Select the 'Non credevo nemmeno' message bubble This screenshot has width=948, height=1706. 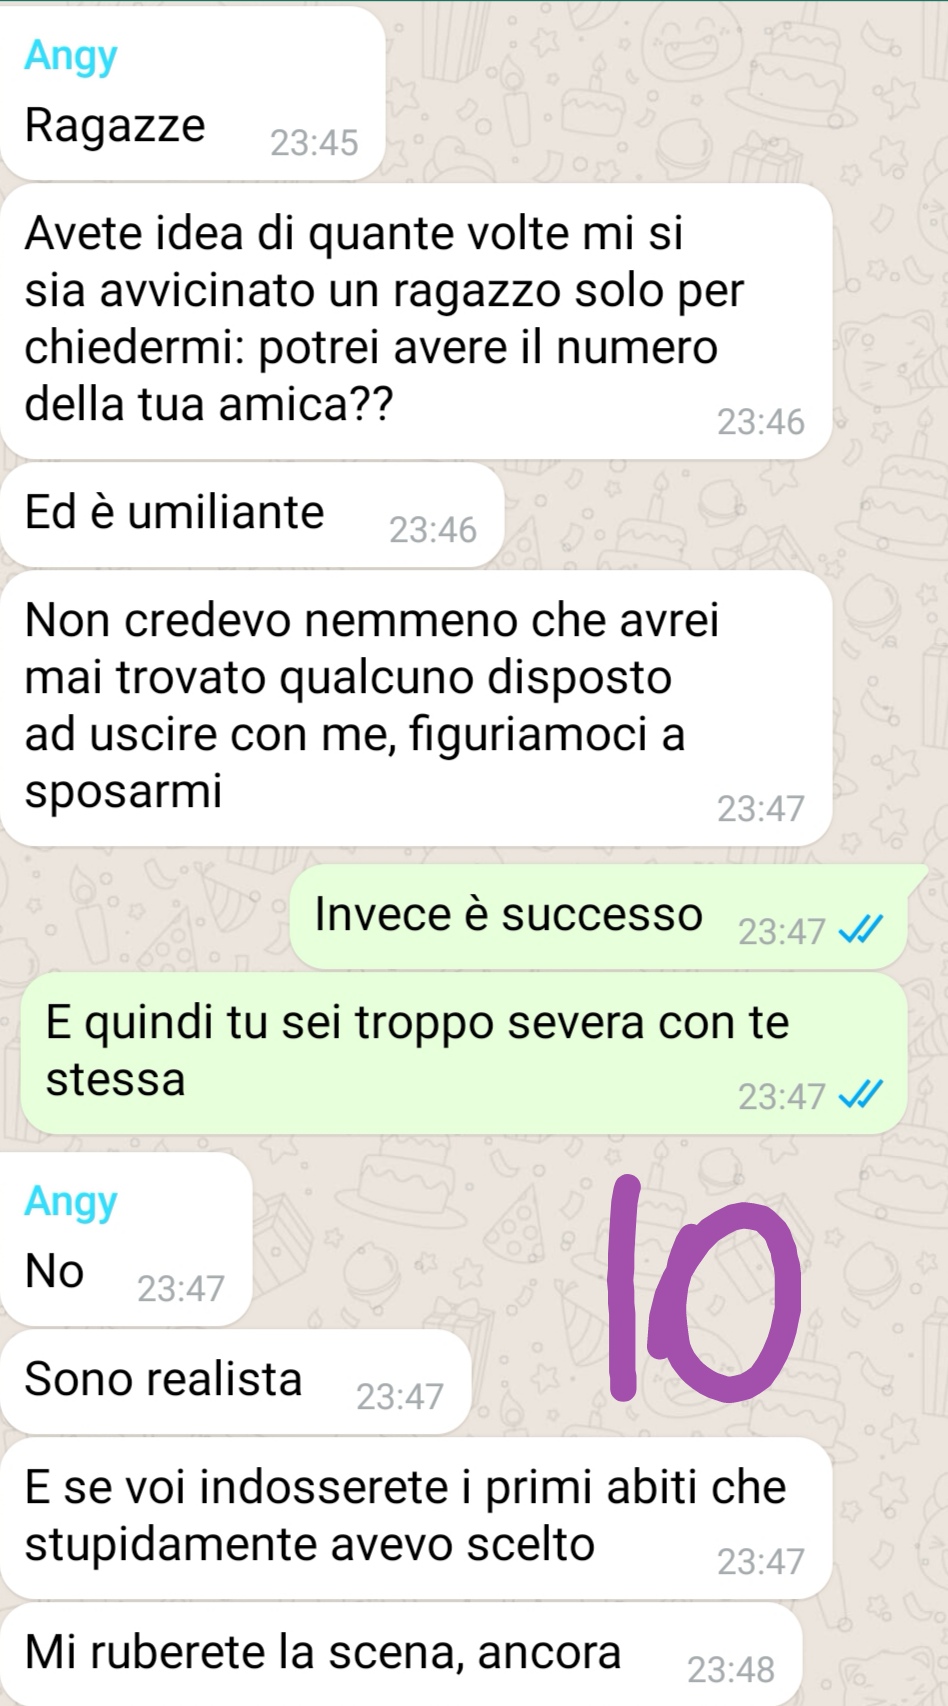point(416,708)
